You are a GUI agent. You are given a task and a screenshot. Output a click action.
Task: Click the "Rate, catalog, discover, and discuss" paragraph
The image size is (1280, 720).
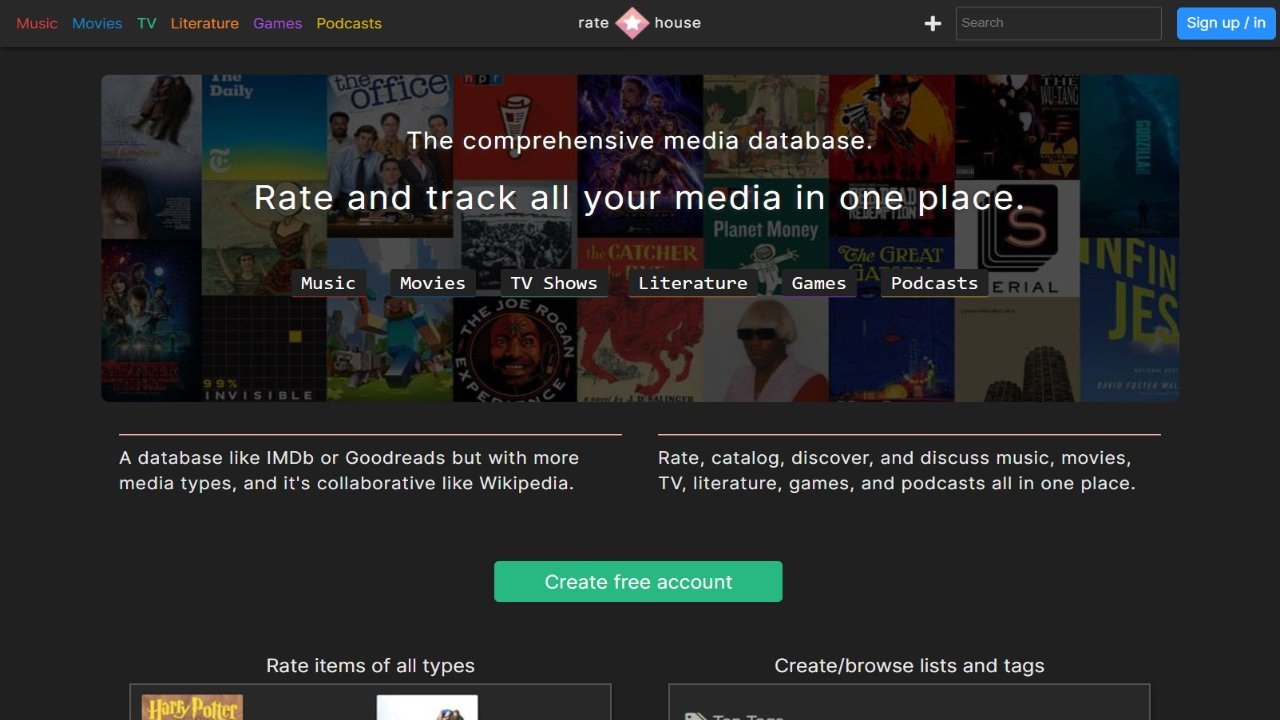click(x=897, y=470)
